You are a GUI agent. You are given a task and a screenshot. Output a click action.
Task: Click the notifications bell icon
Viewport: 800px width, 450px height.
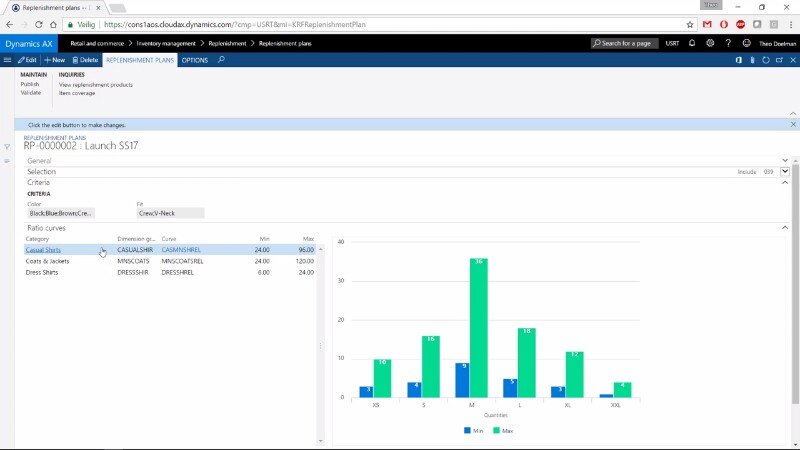click(692, 44)
